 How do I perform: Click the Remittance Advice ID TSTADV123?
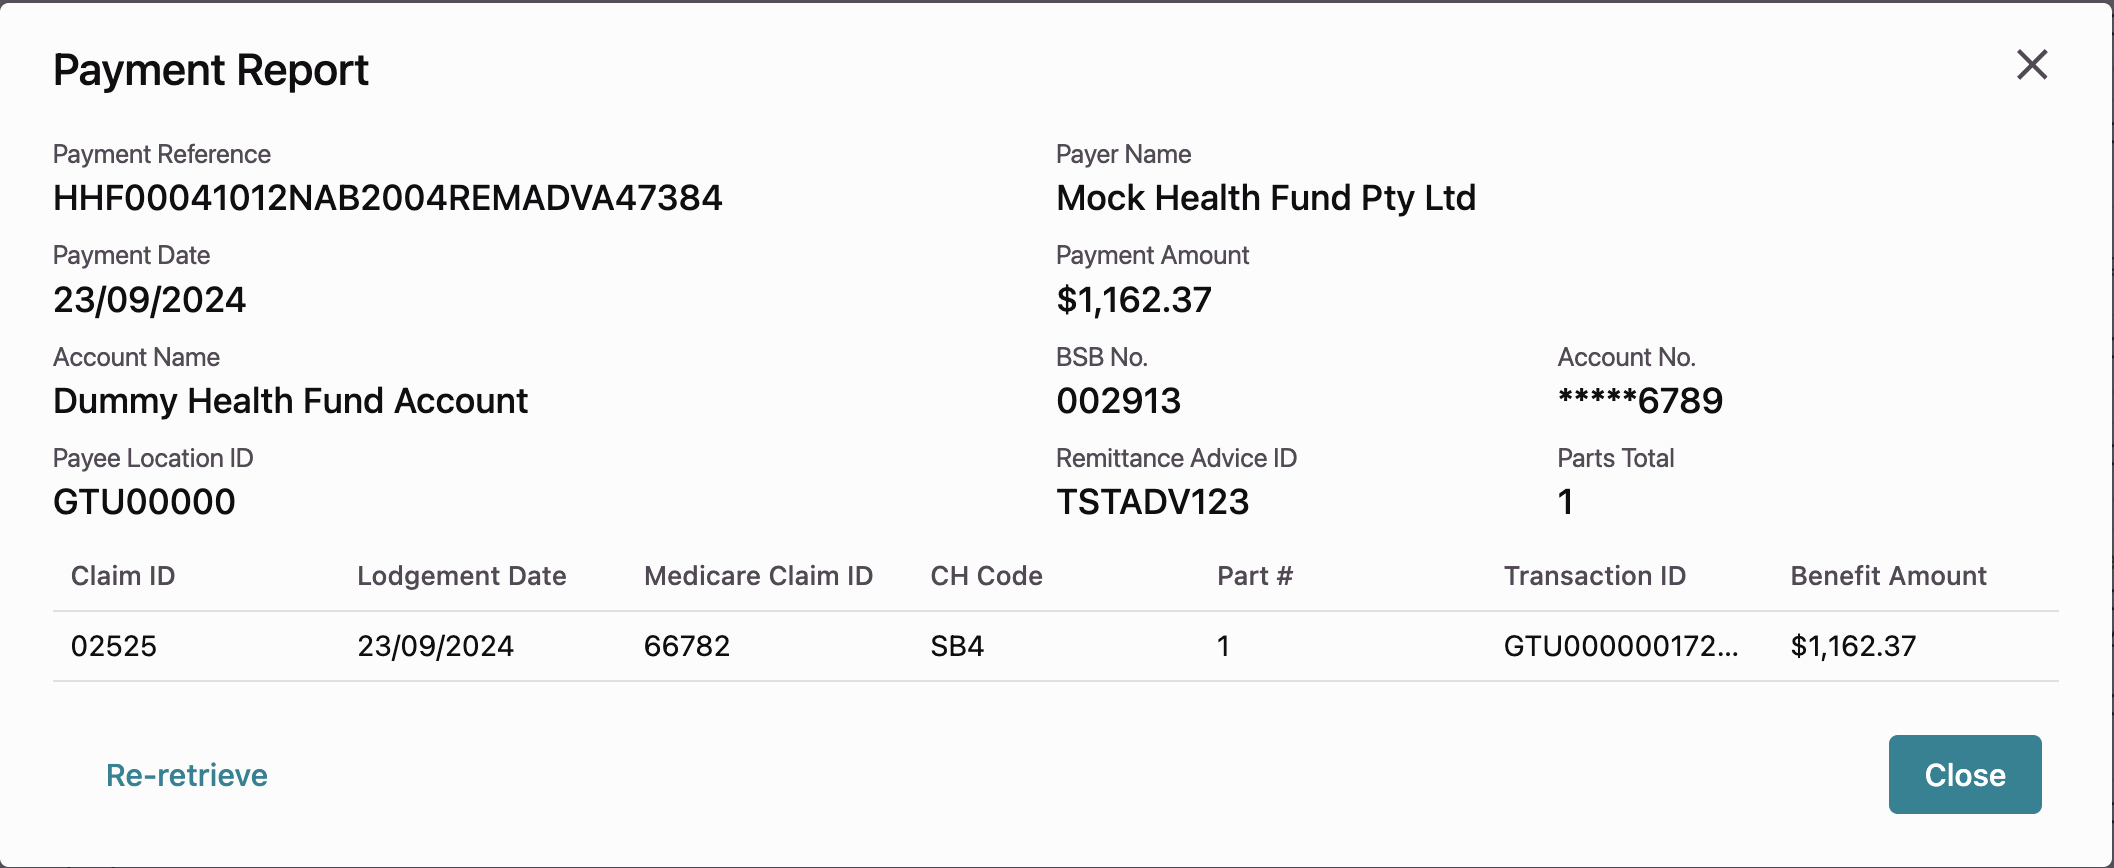point(1152,502)
